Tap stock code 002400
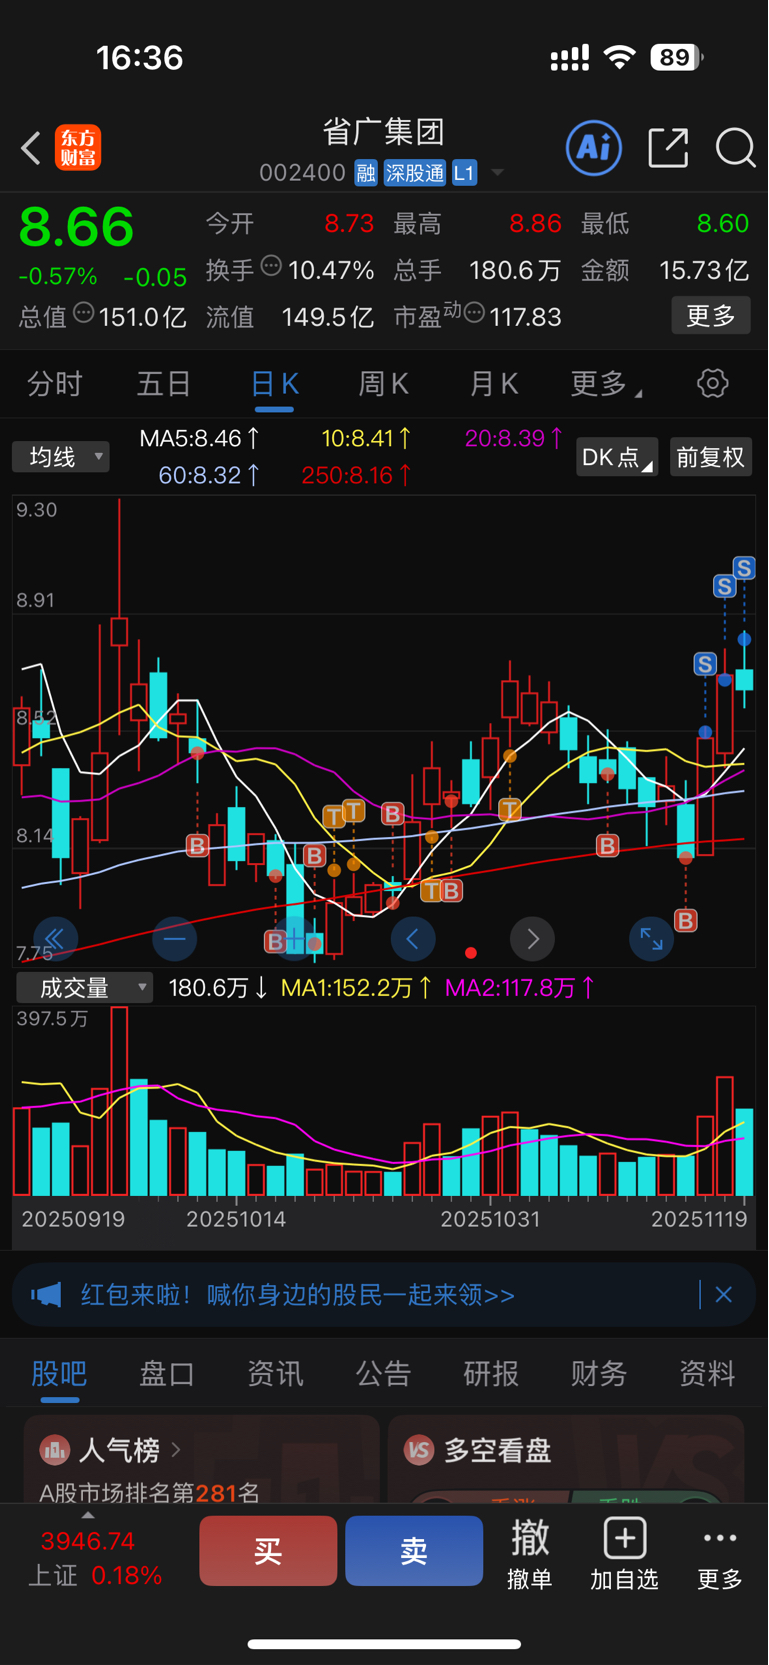 click(302, 173)
